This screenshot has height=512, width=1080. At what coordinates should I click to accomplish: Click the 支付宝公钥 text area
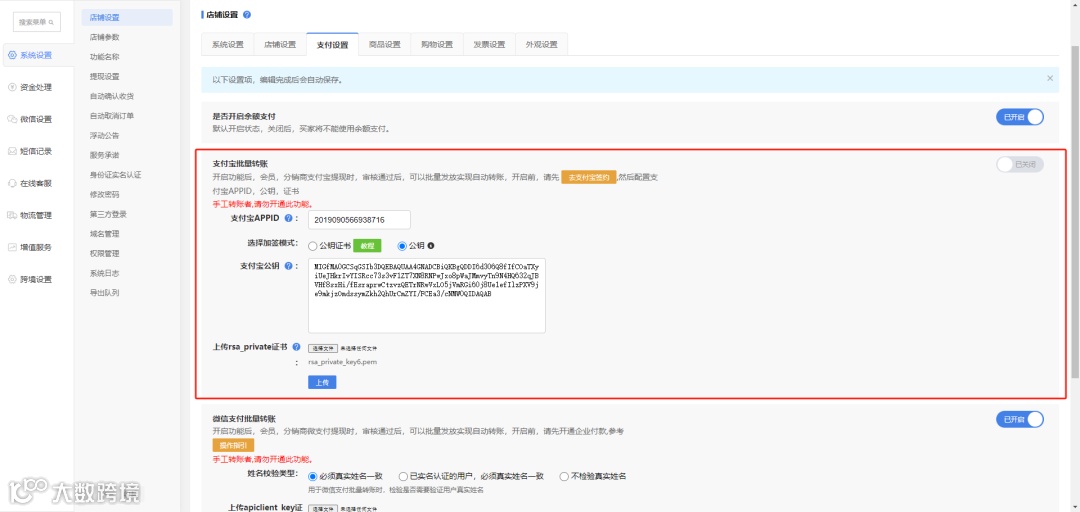[x=426, y=296]
